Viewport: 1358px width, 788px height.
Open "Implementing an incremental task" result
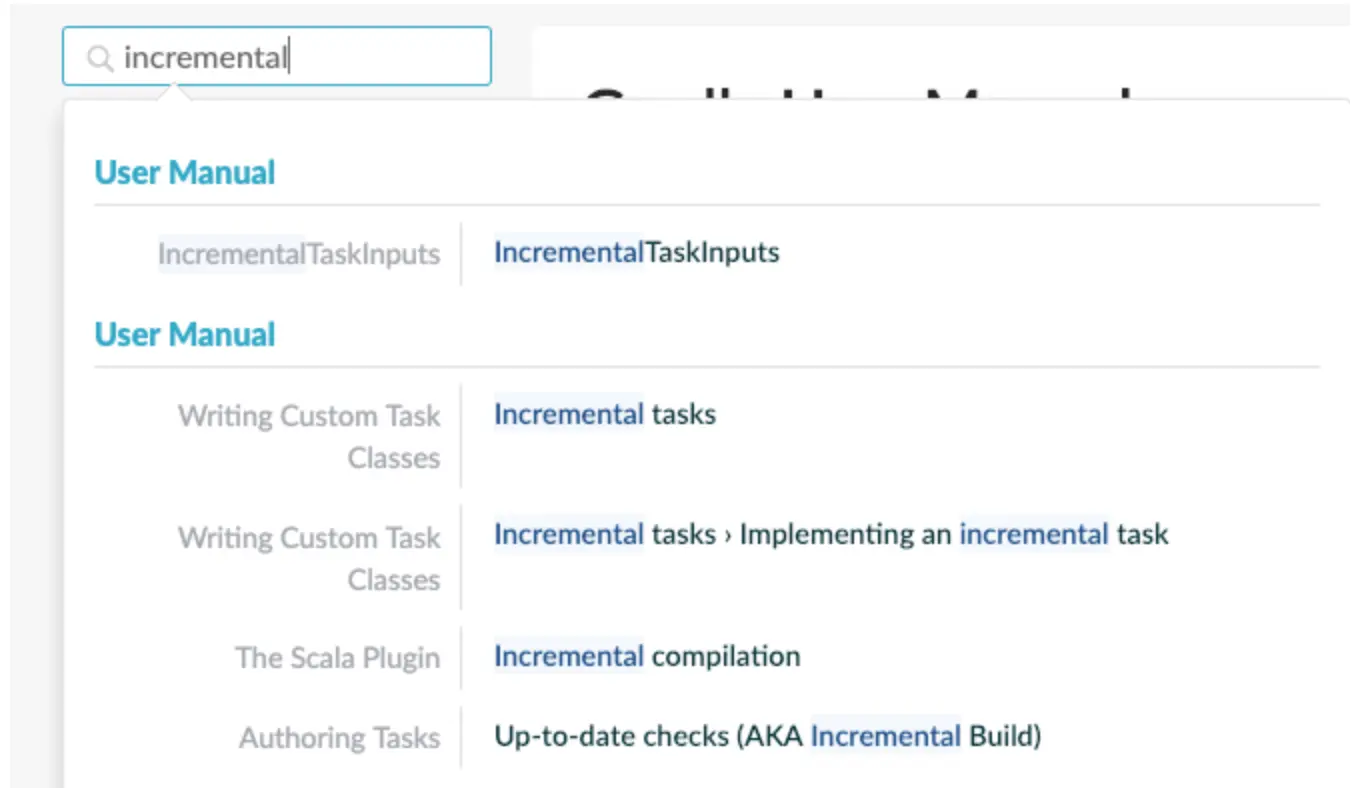pyautogui.click(x=830, y=534)
